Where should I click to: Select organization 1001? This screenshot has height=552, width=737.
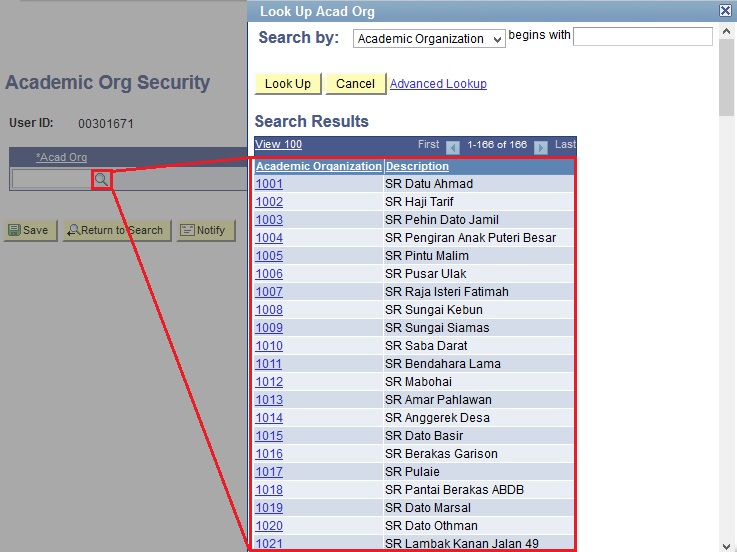coord(269,184)
